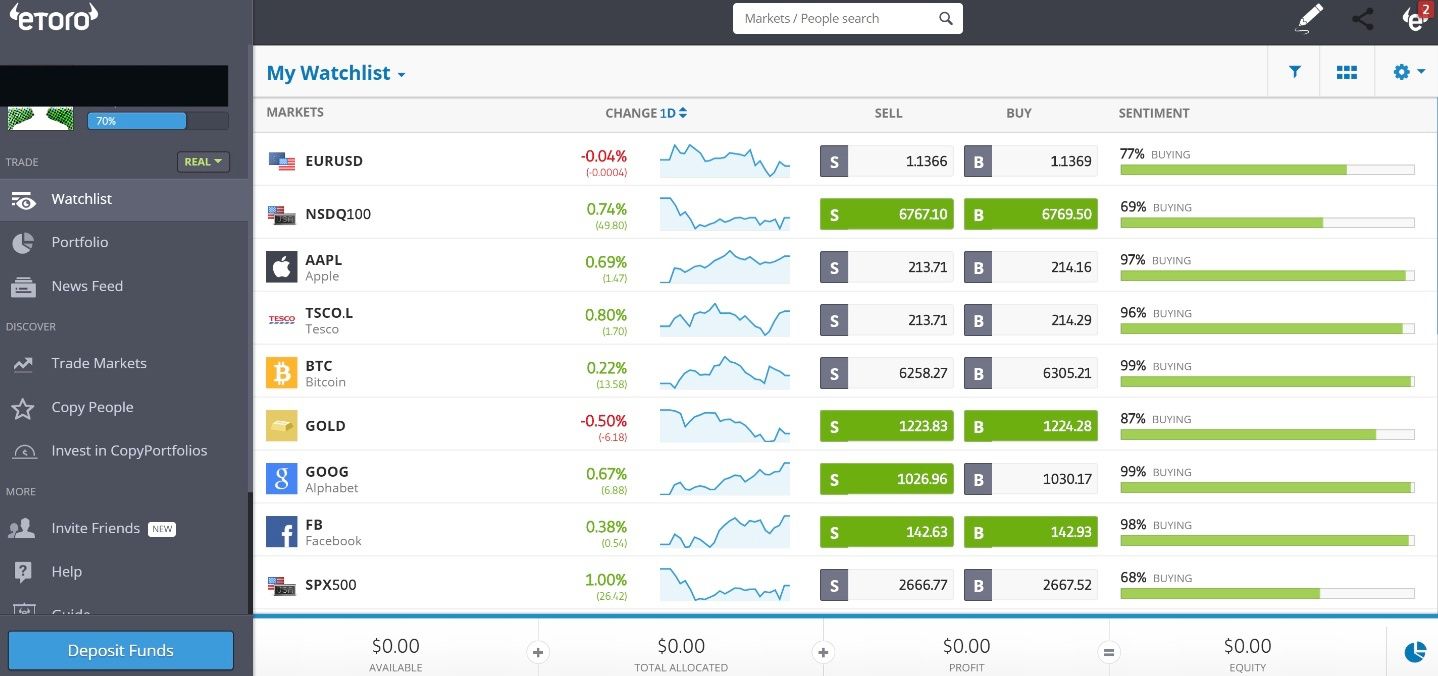Viewport: 1438px width, 676px height.
Task: Click the Apple logo icon
Action: coord(282,267)
